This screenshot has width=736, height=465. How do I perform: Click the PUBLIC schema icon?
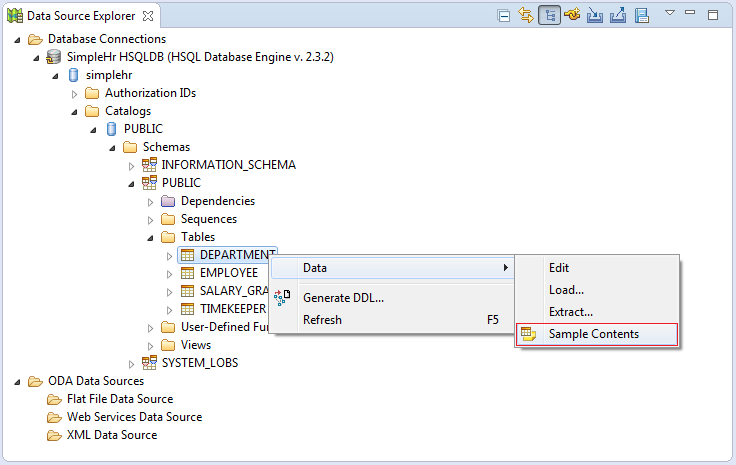[149, 183]
